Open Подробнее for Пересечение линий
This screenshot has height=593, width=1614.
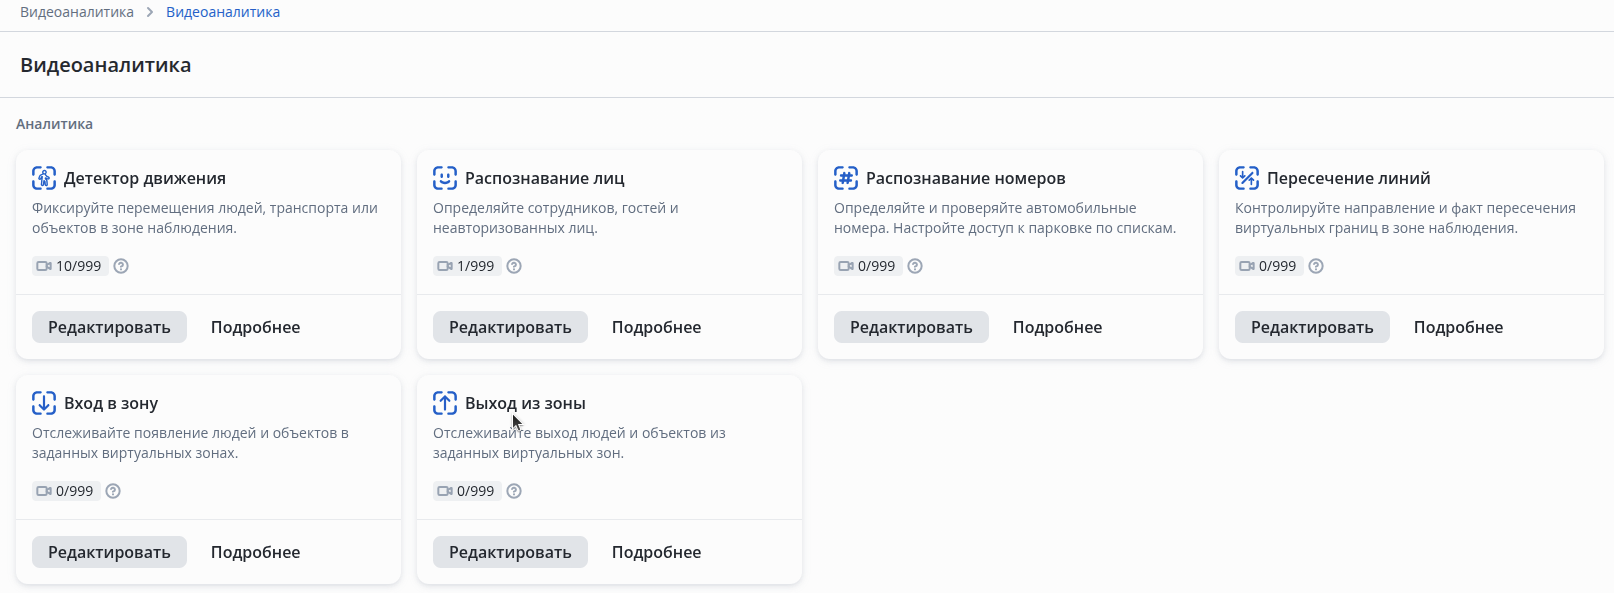[1458, 327]
